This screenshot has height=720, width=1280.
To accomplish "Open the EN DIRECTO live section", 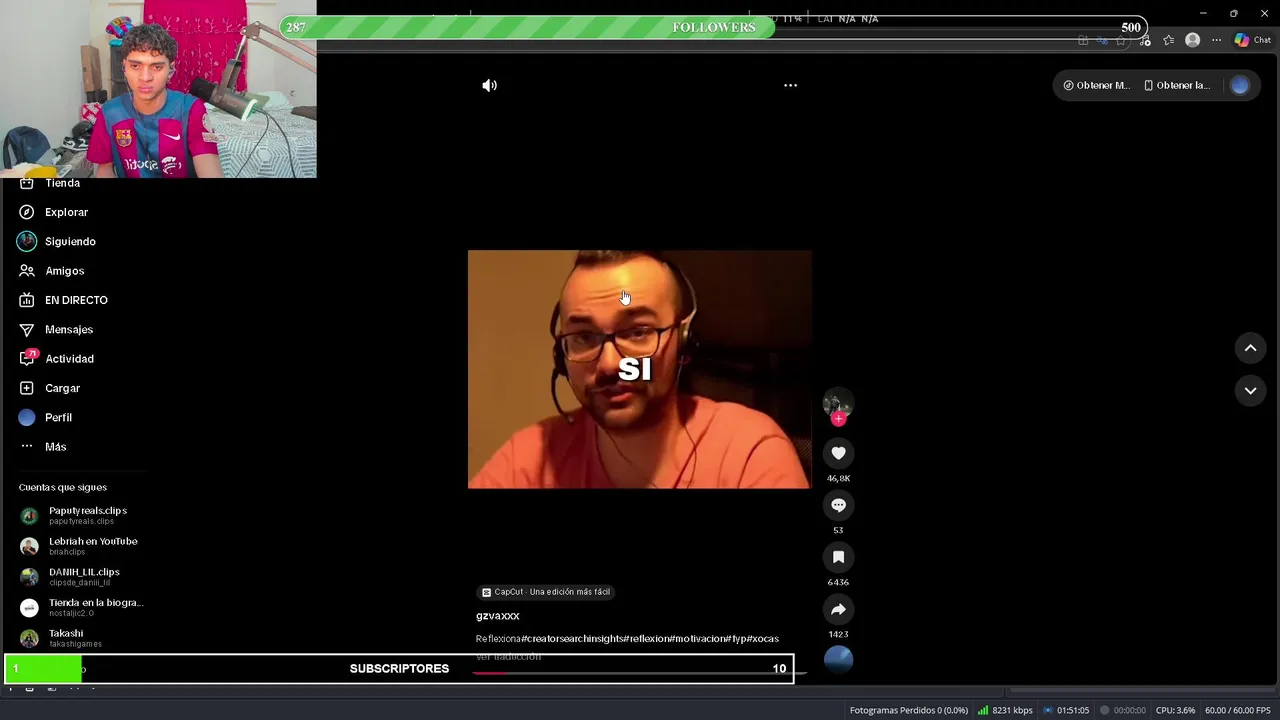I will [x=63, y=300].
